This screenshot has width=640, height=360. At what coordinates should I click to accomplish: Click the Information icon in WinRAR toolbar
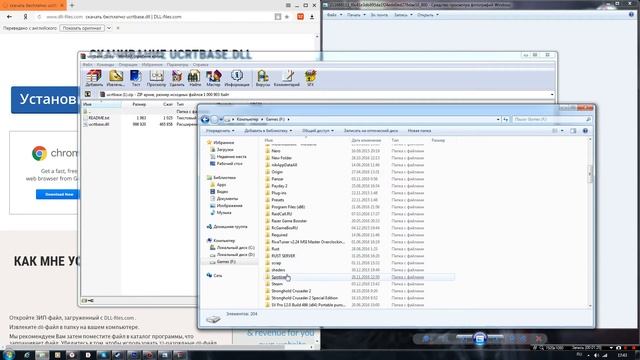(237, 78)
